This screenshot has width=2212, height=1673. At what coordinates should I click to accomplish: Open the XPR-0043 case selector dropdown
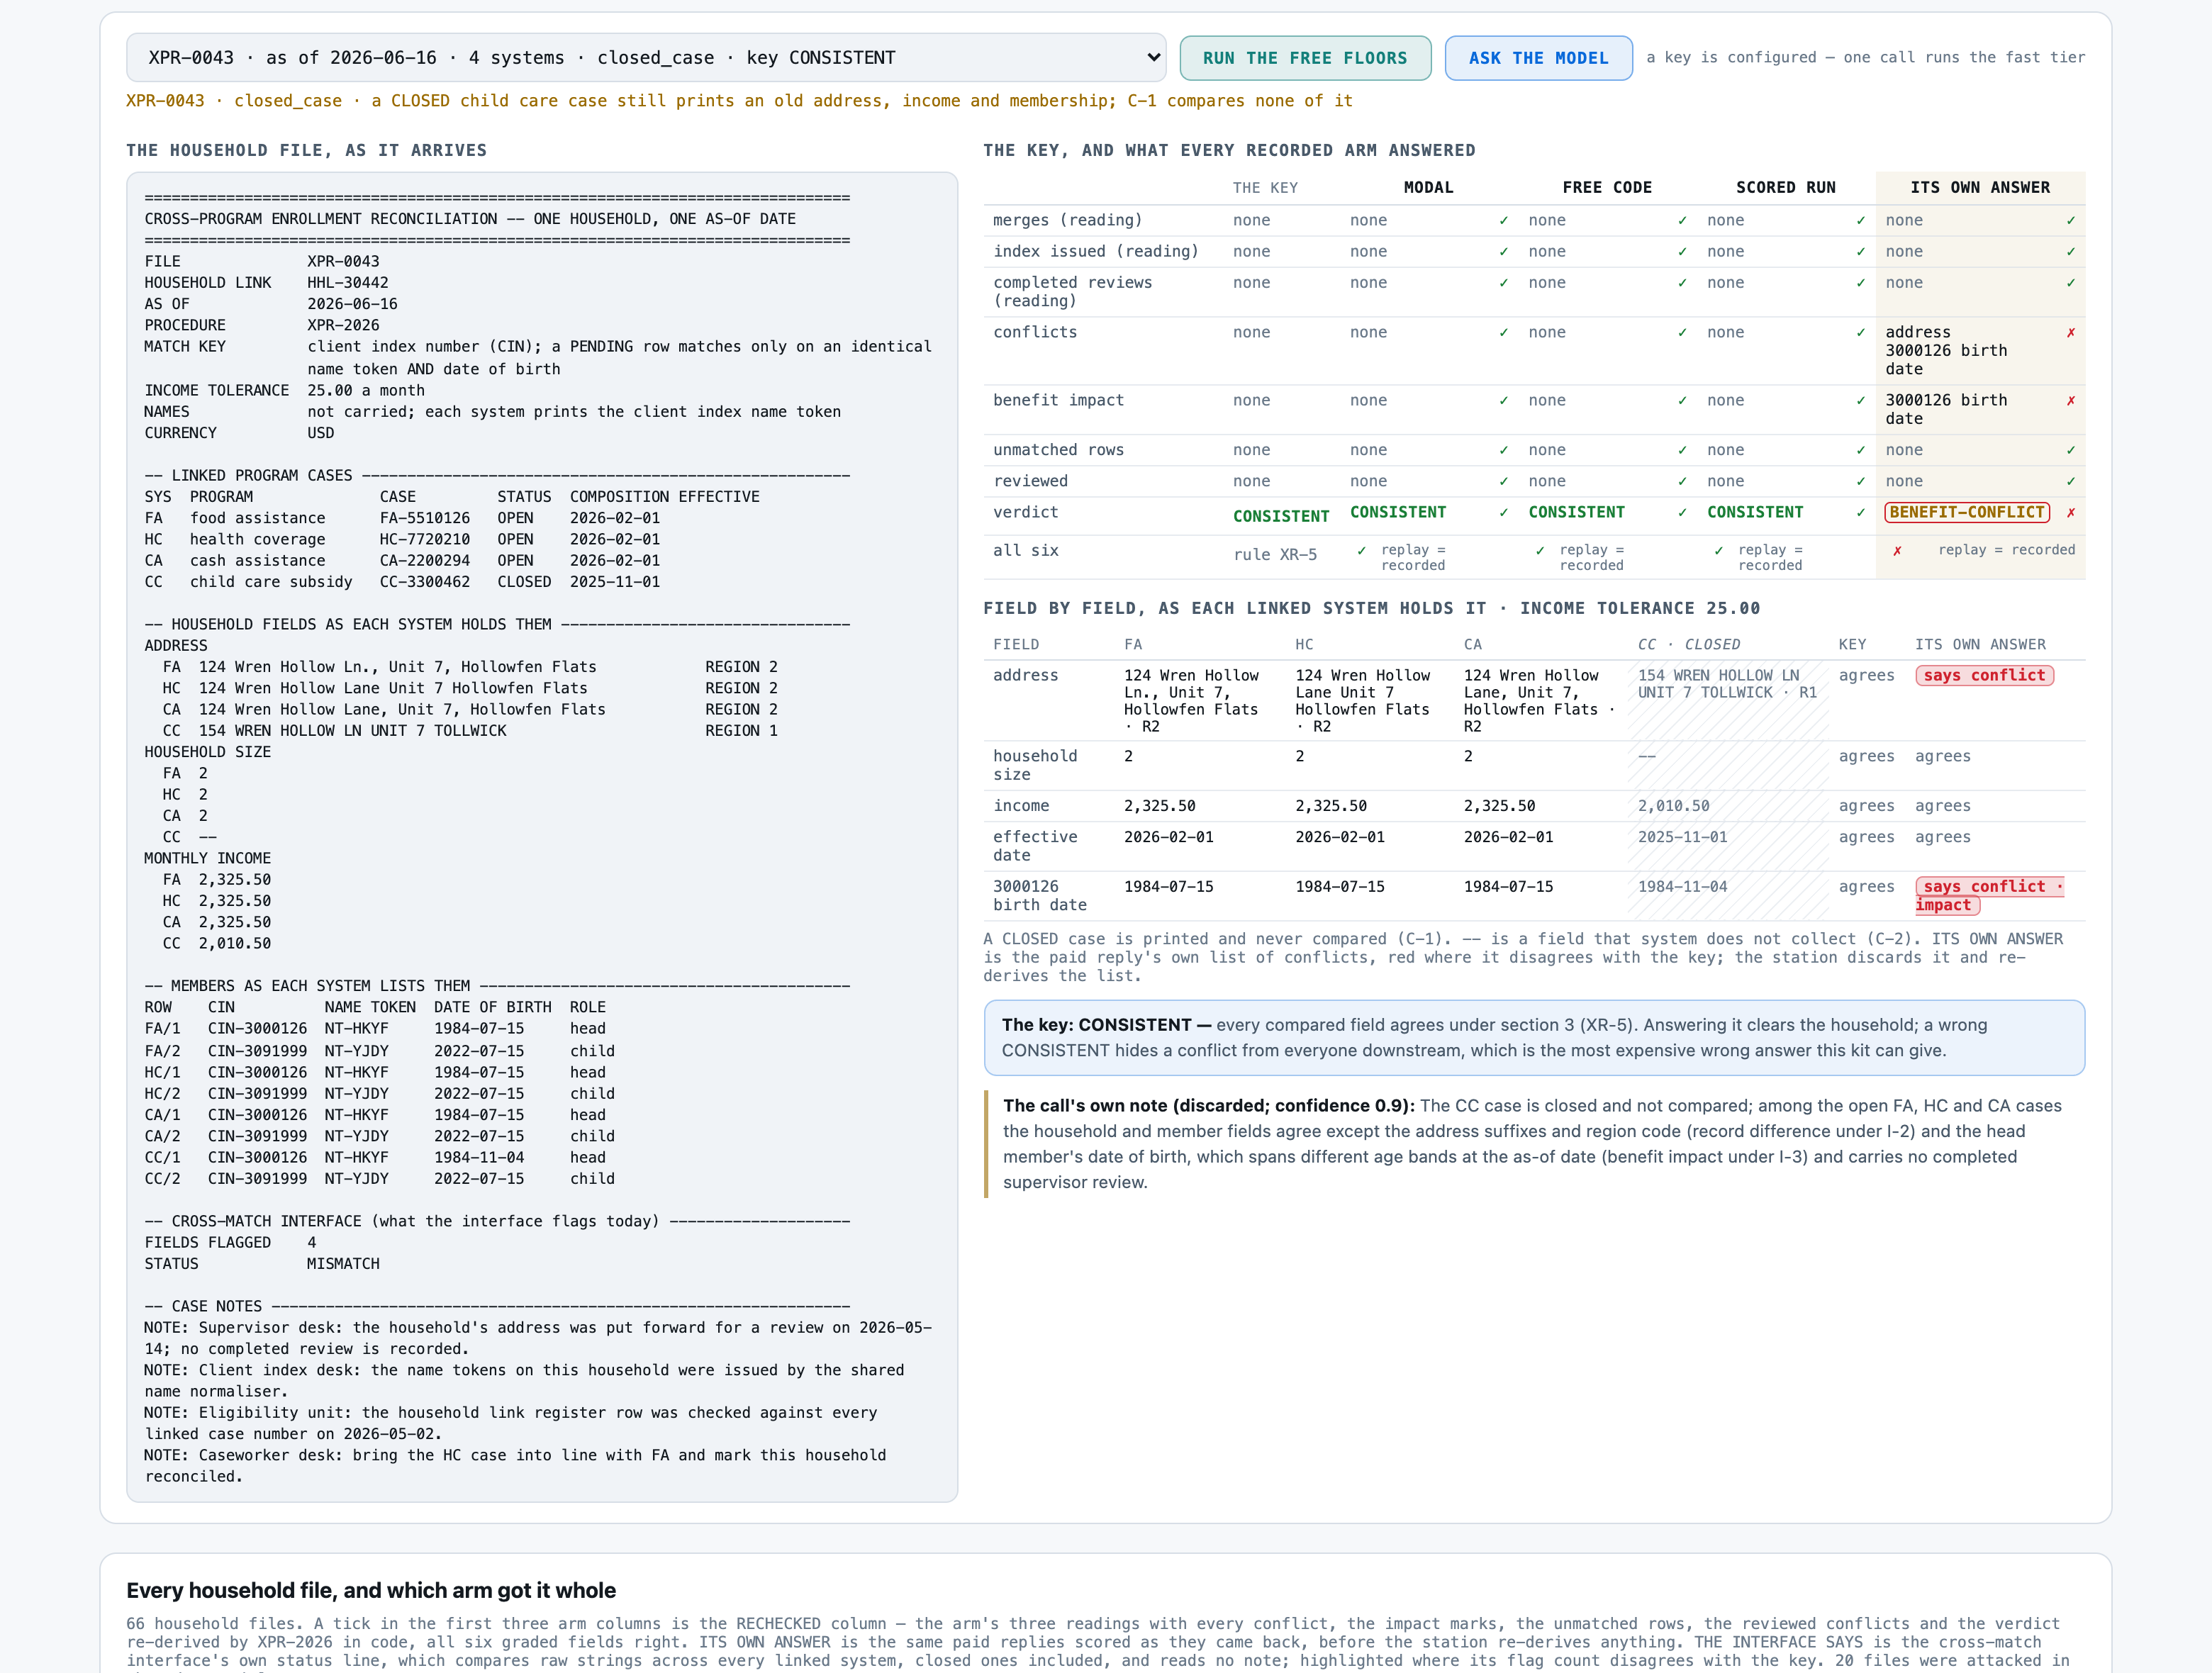(x=646, y=58)
